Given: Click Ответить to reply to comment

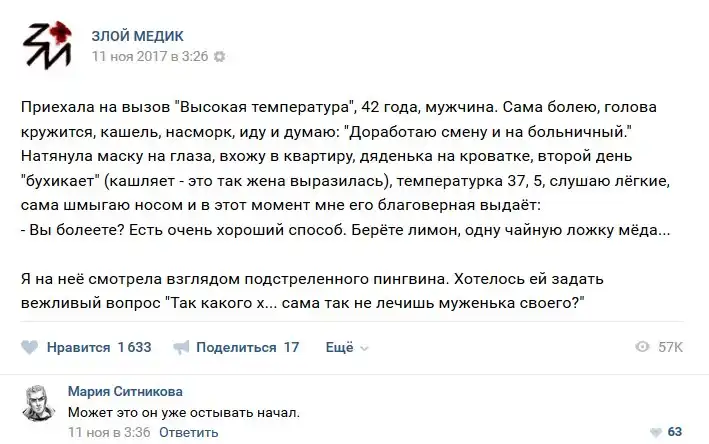Looking at the screenshot, I should click(188, 432).
